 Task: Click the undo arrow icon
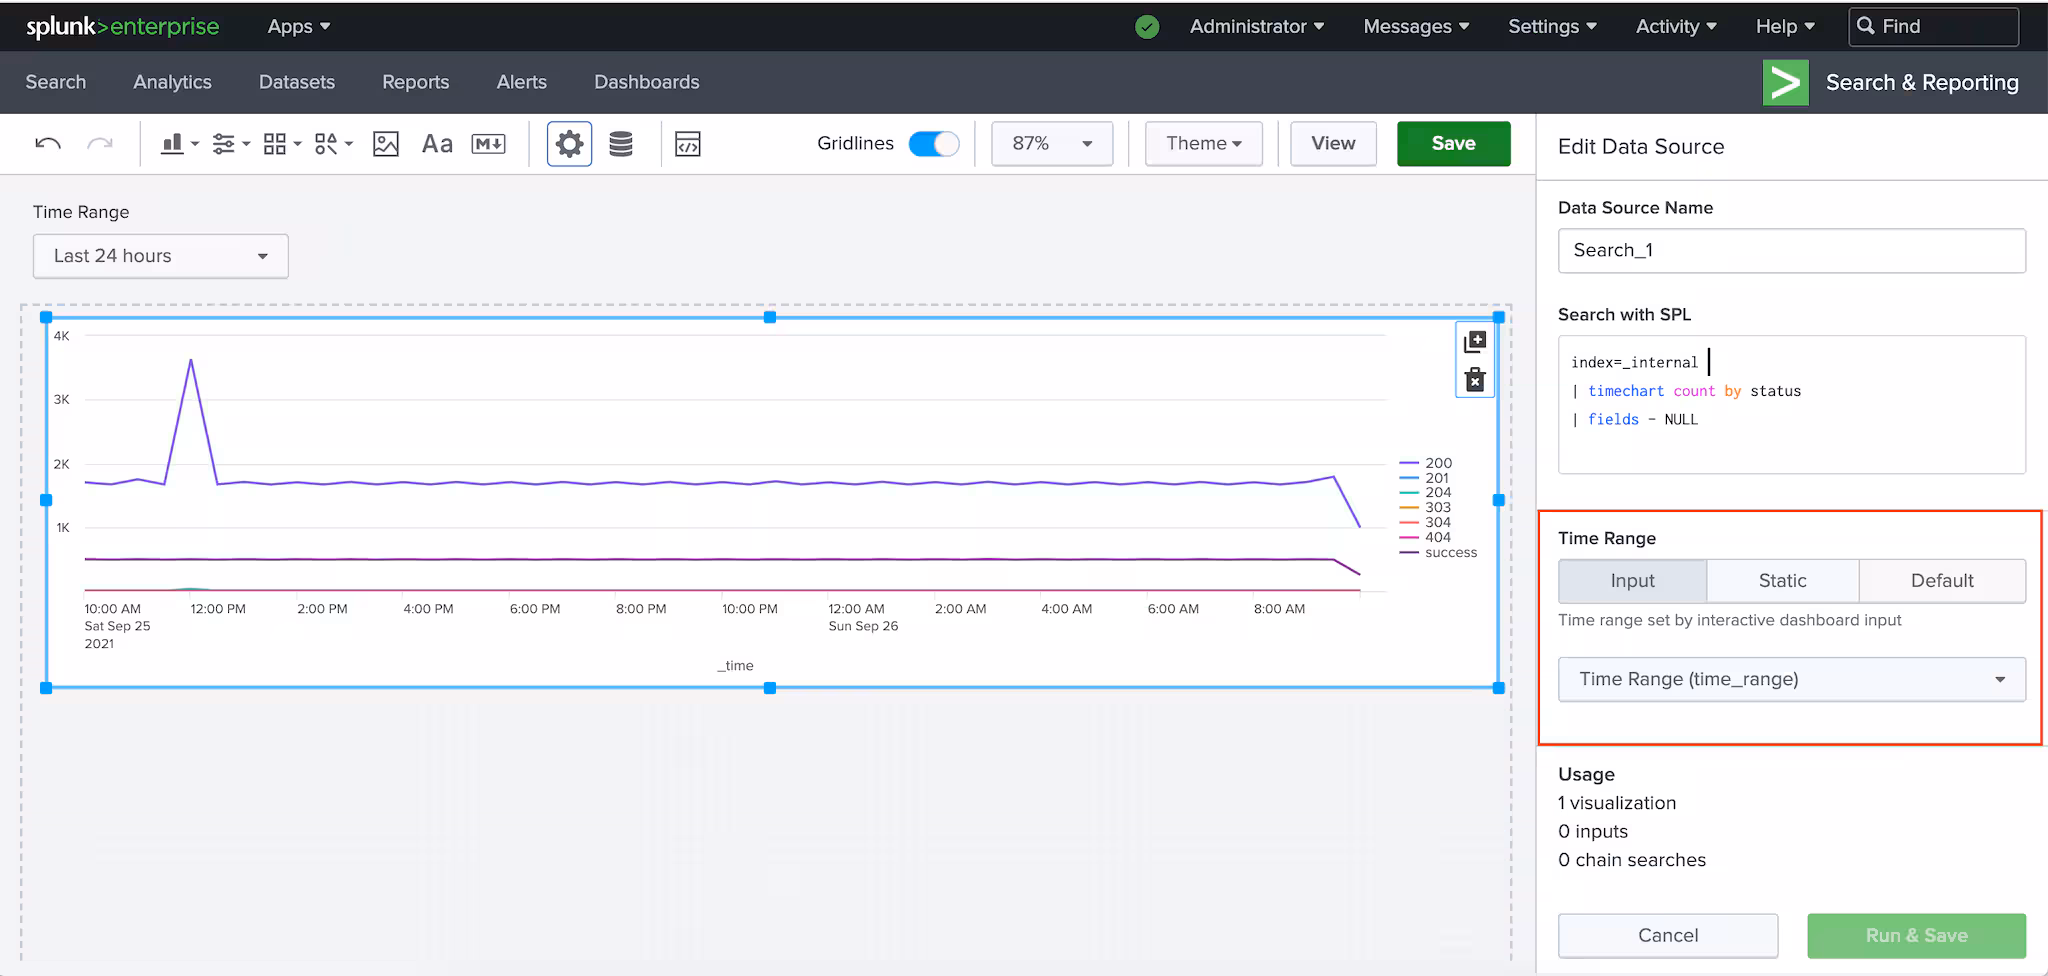click(x=48, y=144)
